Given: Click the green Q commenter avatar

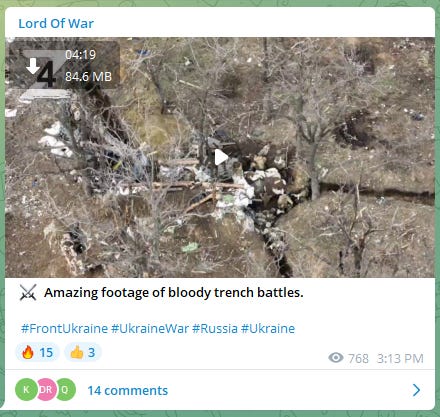Looking at the screenshot, I should [x=65, y=389].
